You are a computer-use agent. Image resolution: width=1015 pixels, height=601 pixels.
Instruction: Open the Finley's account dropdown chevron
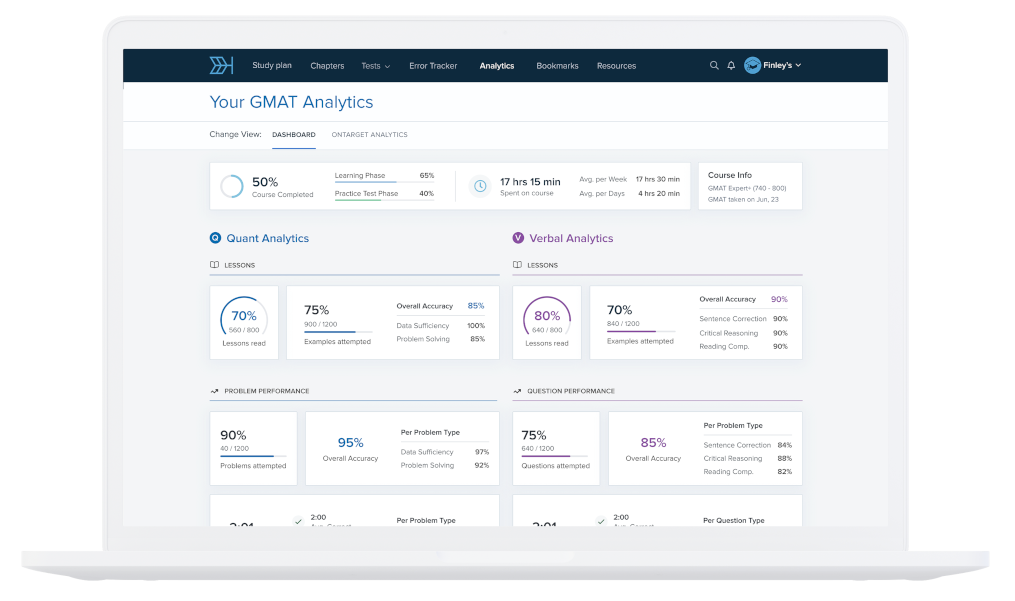pos(798,66)
